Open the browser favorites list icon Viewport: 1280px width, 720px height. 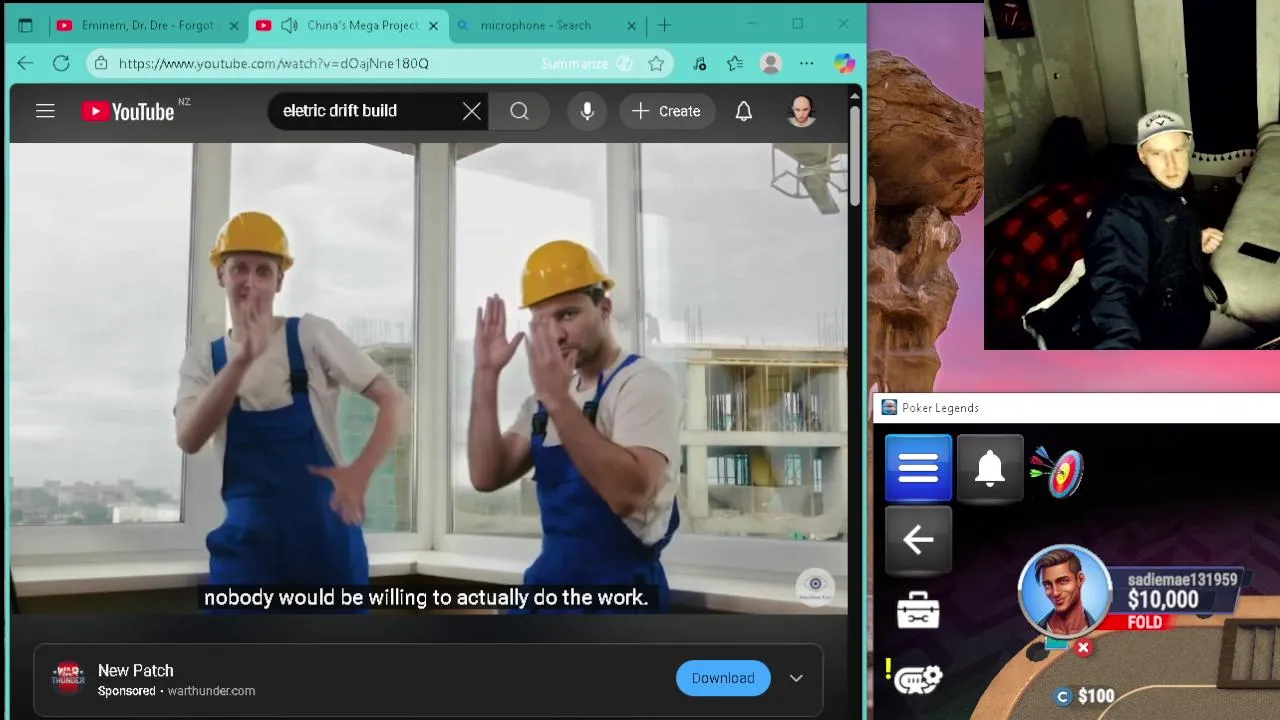tap(735, 63)
